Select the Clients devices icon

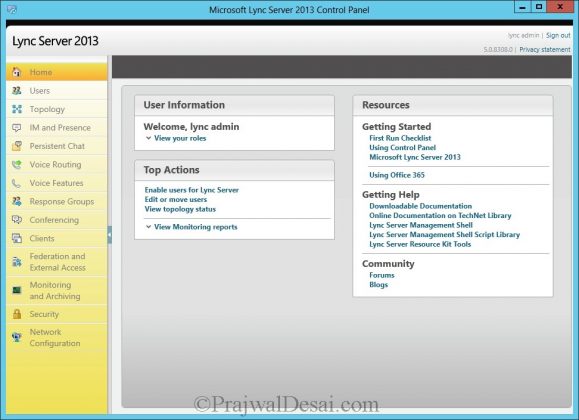coord(17,238)
